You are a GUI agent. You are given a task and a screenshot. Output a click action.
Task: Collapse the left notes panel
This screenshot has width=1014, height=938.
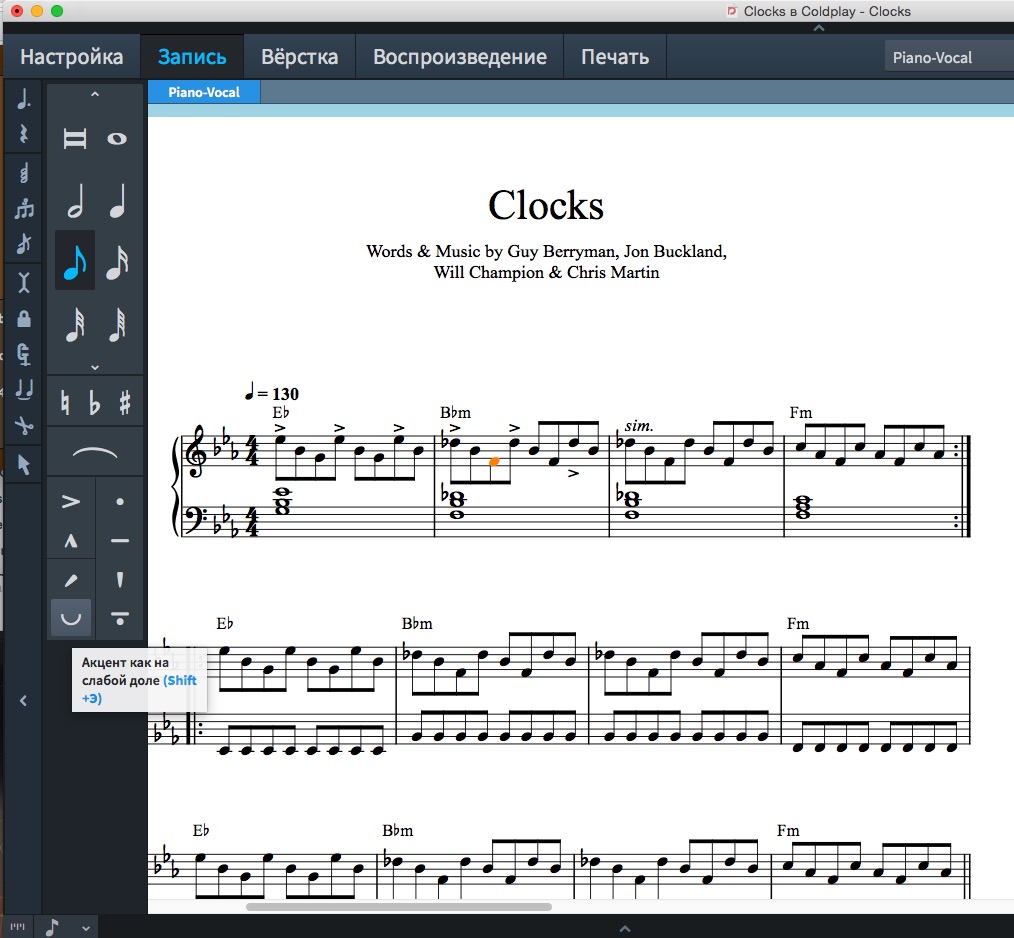click(23, 700)
